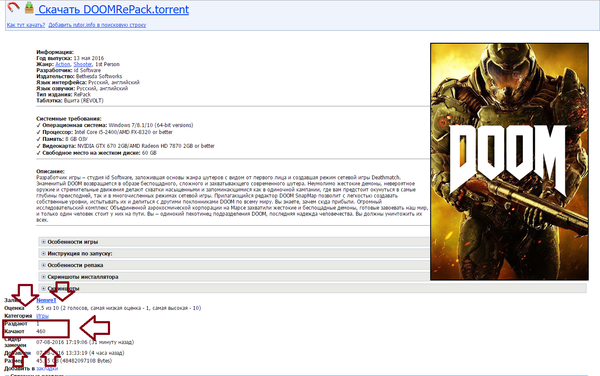Click memory requirement '8 GB ОЗУ'
600x376 pixels.
coord(76,139)
